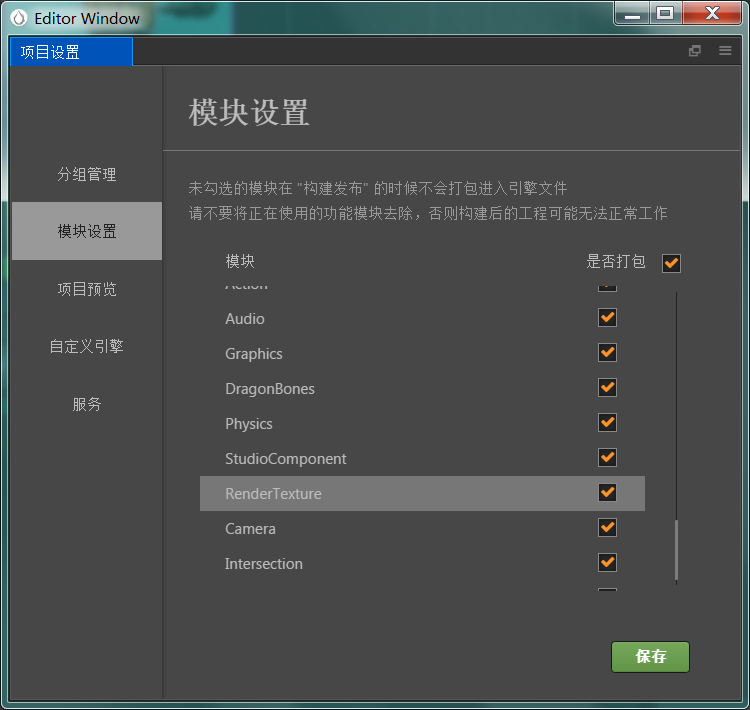Select the Camera module label

(x=250, y=529)
